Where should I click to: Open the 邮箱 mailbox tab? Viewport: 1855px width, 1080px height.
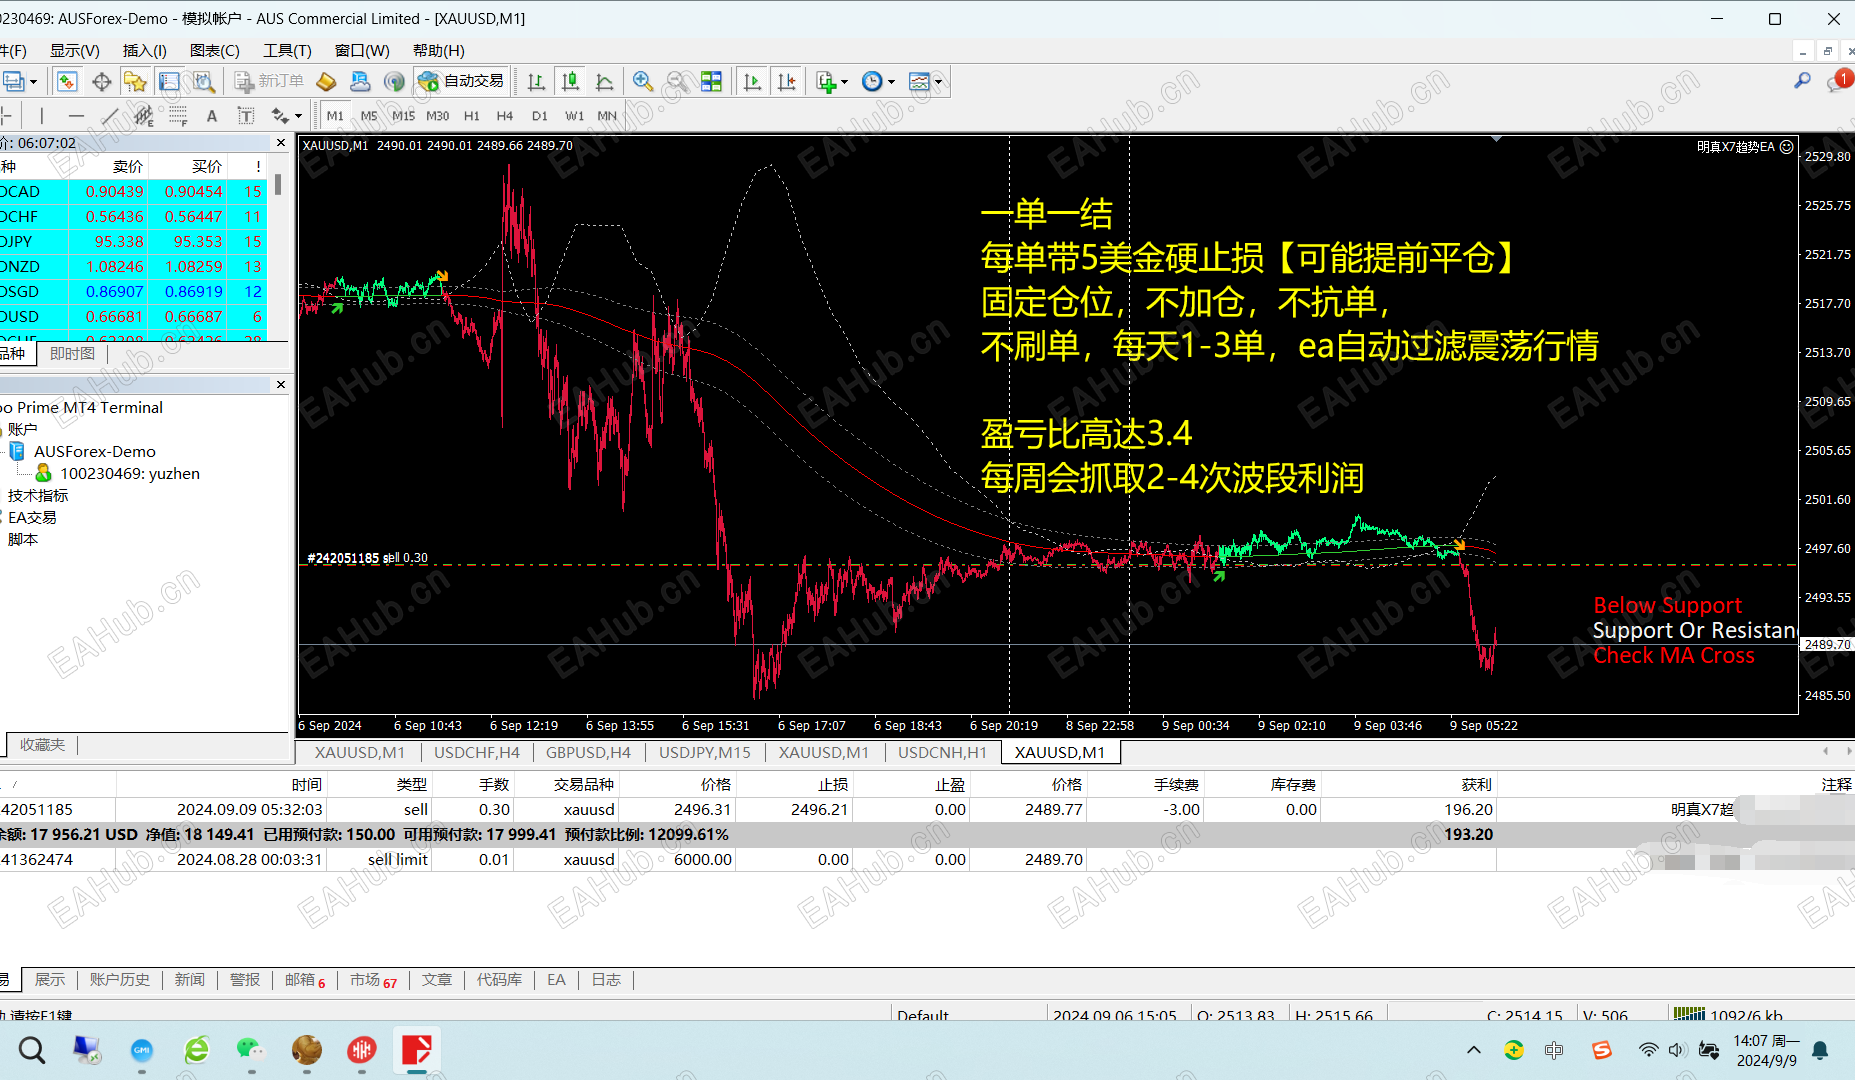click(x=305, y=980)
